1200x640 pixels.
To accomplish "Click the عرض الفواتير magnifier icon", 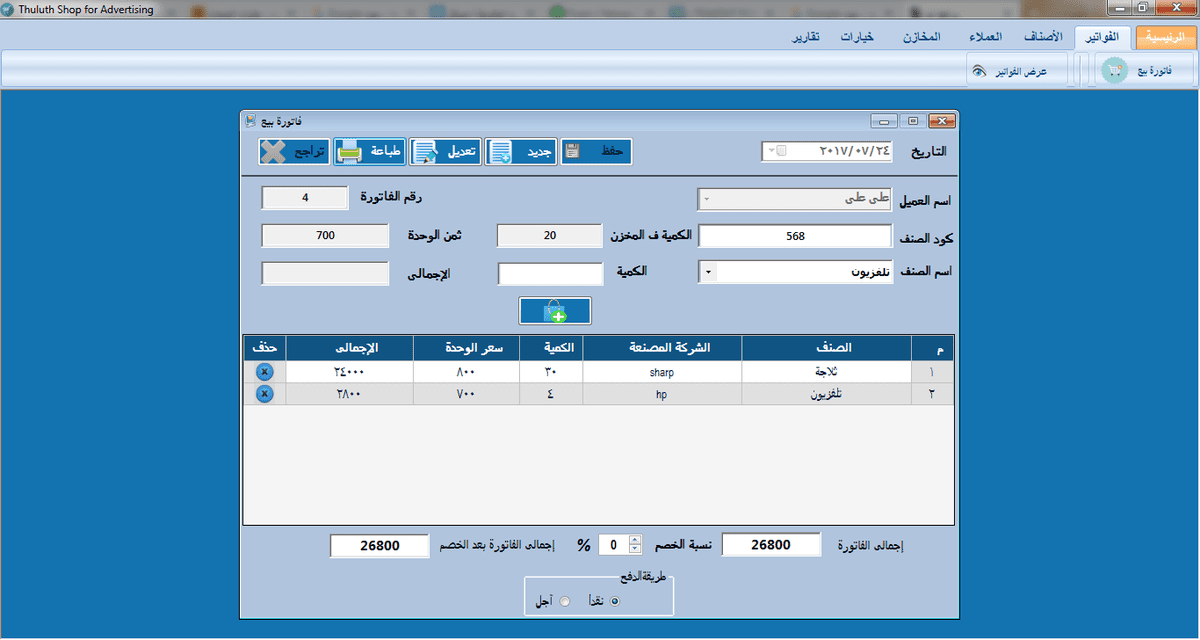I will [x=981, y=70].
